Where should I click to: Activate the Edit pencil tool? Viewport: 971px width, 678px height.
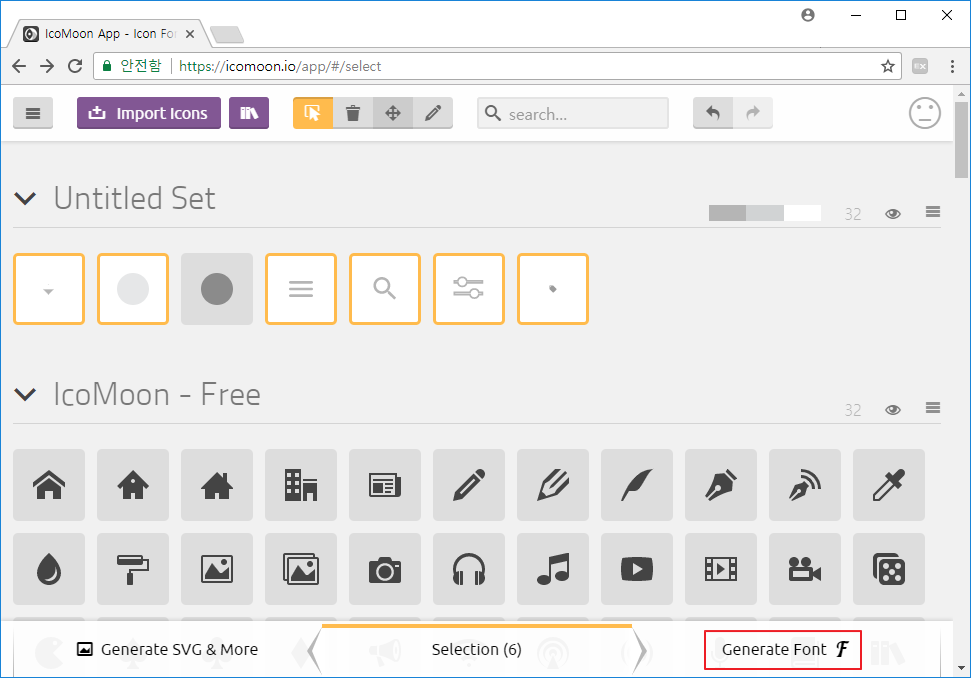(x=433, y=113)
